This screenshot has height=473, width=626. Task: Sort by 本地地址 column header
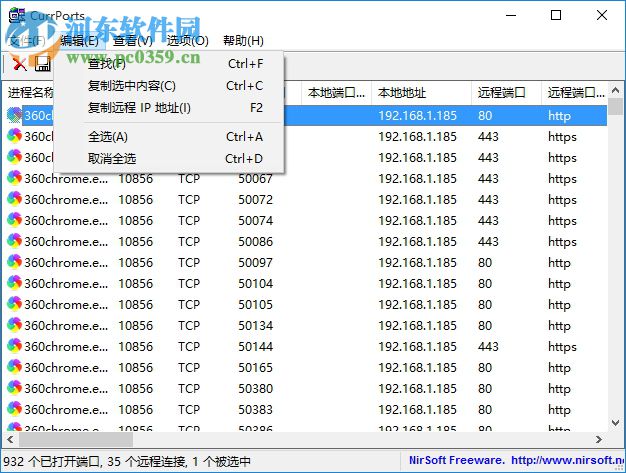point(421,93)
